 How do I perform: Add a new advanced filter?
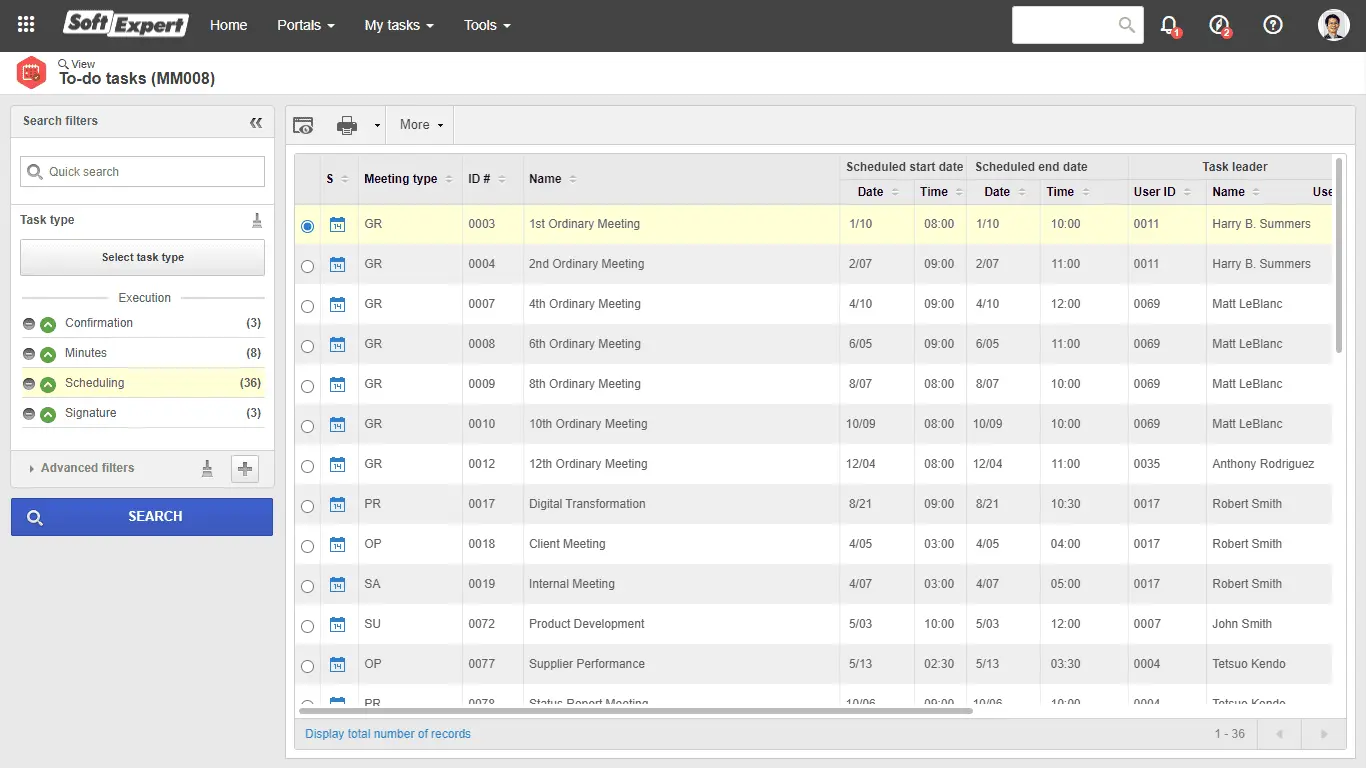[245, 468]
